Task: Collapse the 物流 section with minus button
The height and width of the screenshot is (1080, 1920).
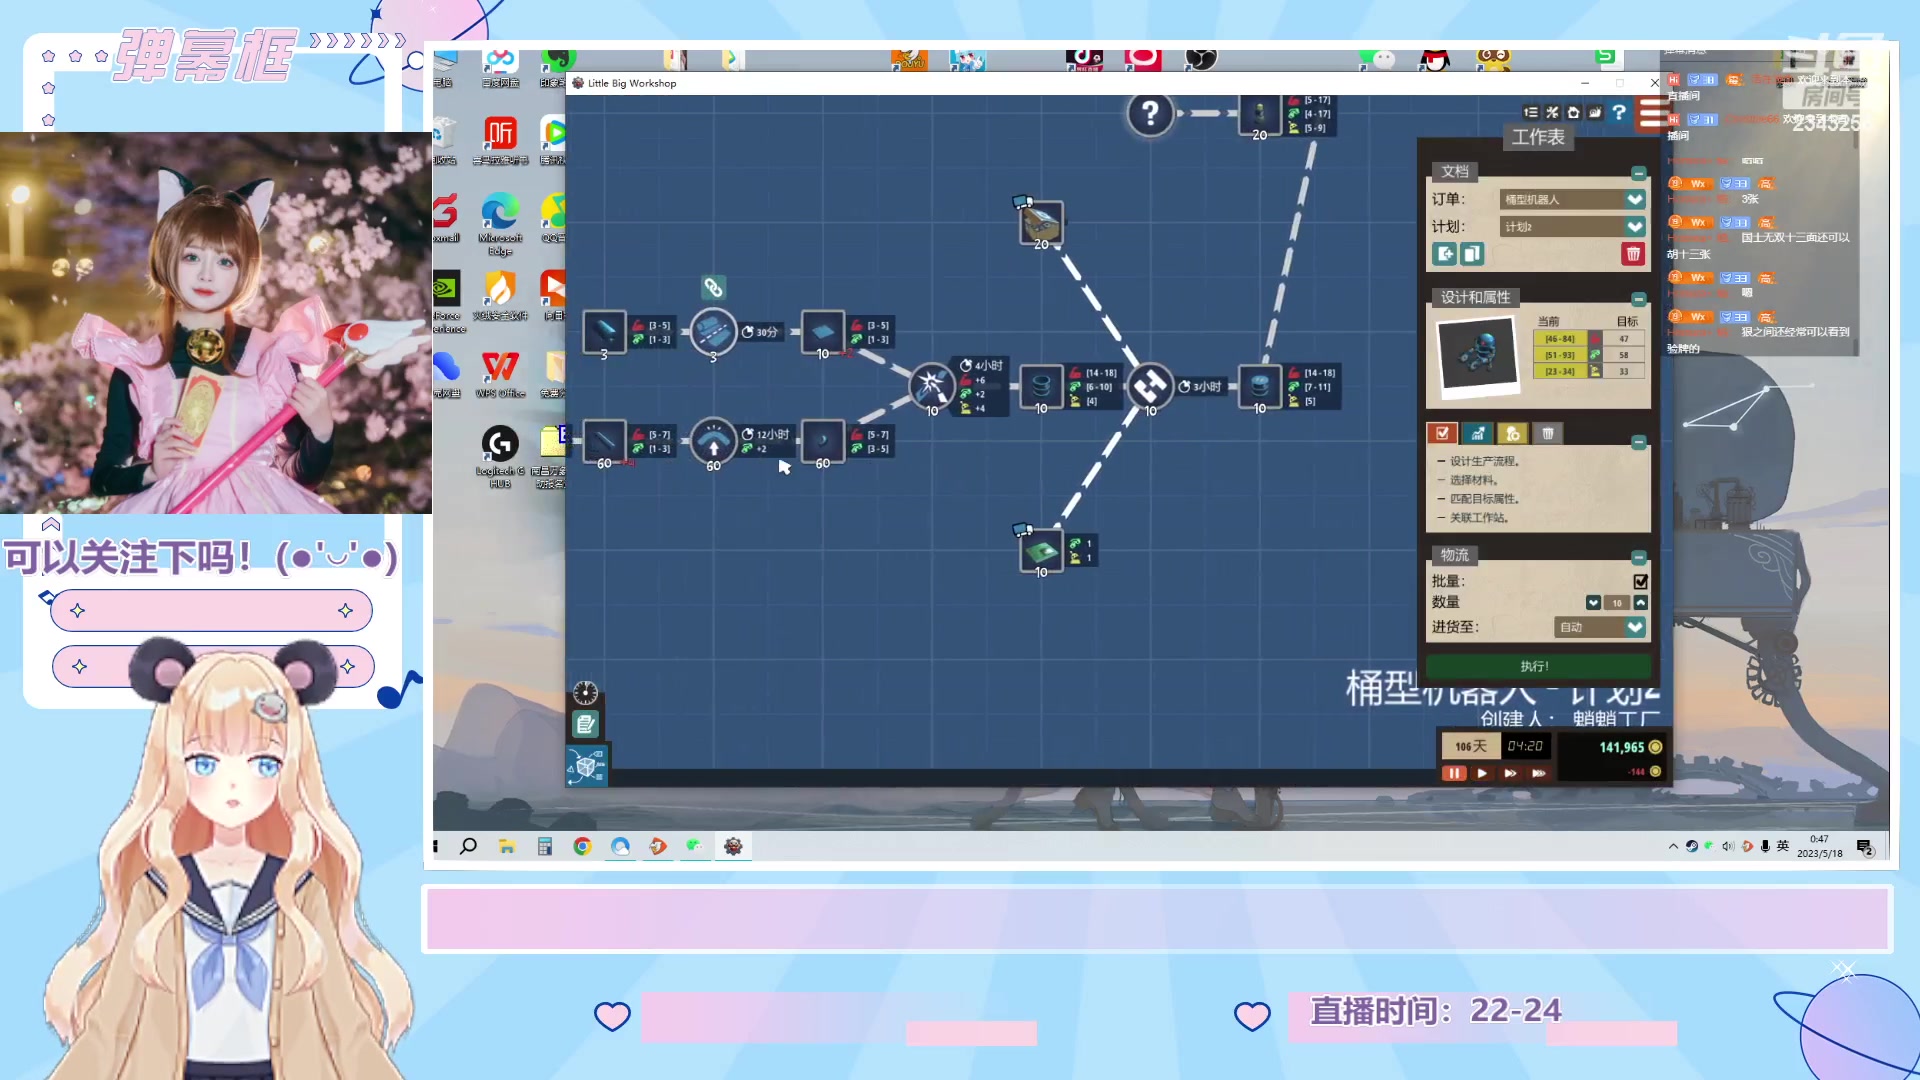Action: [x=1638, y=557]
